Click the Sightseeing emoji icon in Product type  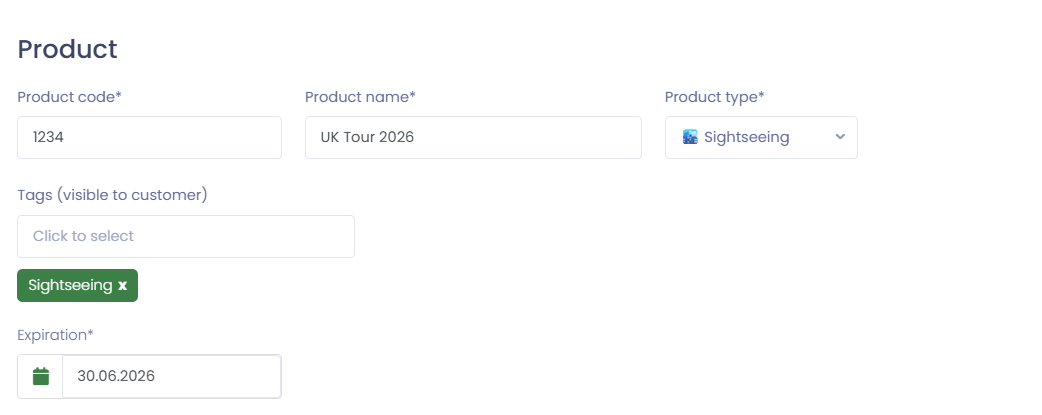pyautogui.click(x=690, y=137)
